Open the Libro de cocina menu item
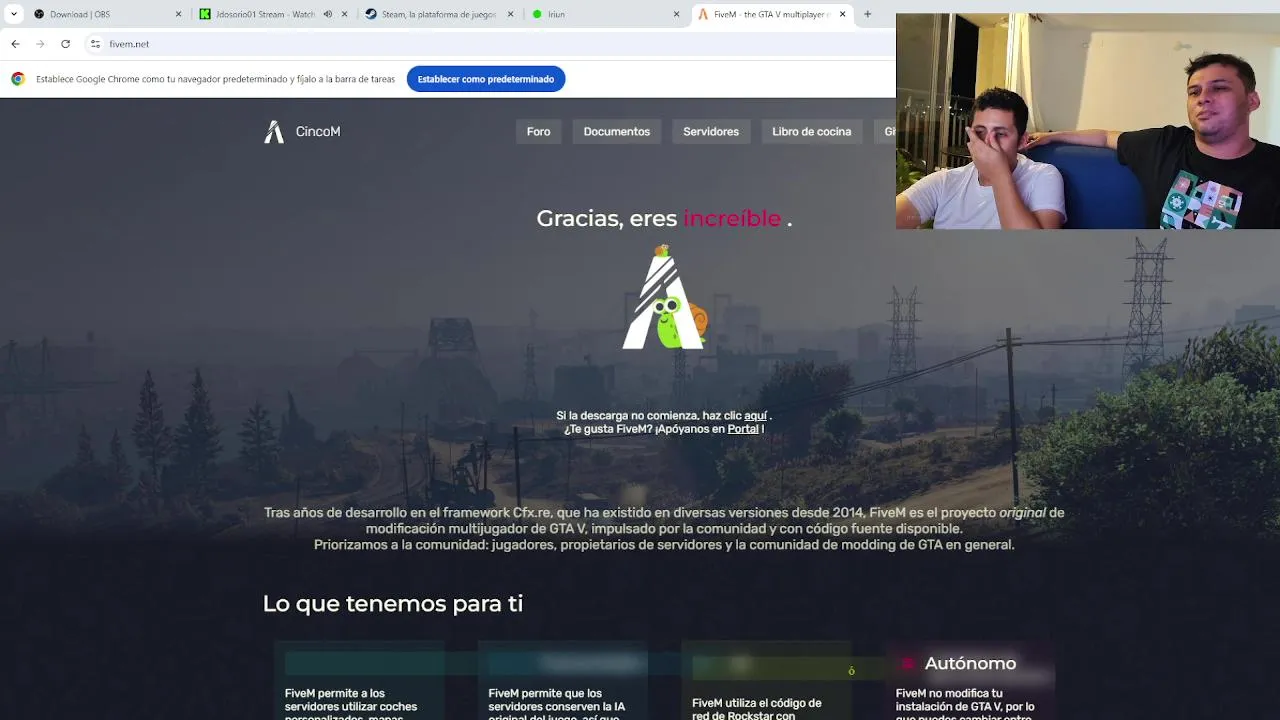Screen dimensions: 1280x720 coord(811,132)
